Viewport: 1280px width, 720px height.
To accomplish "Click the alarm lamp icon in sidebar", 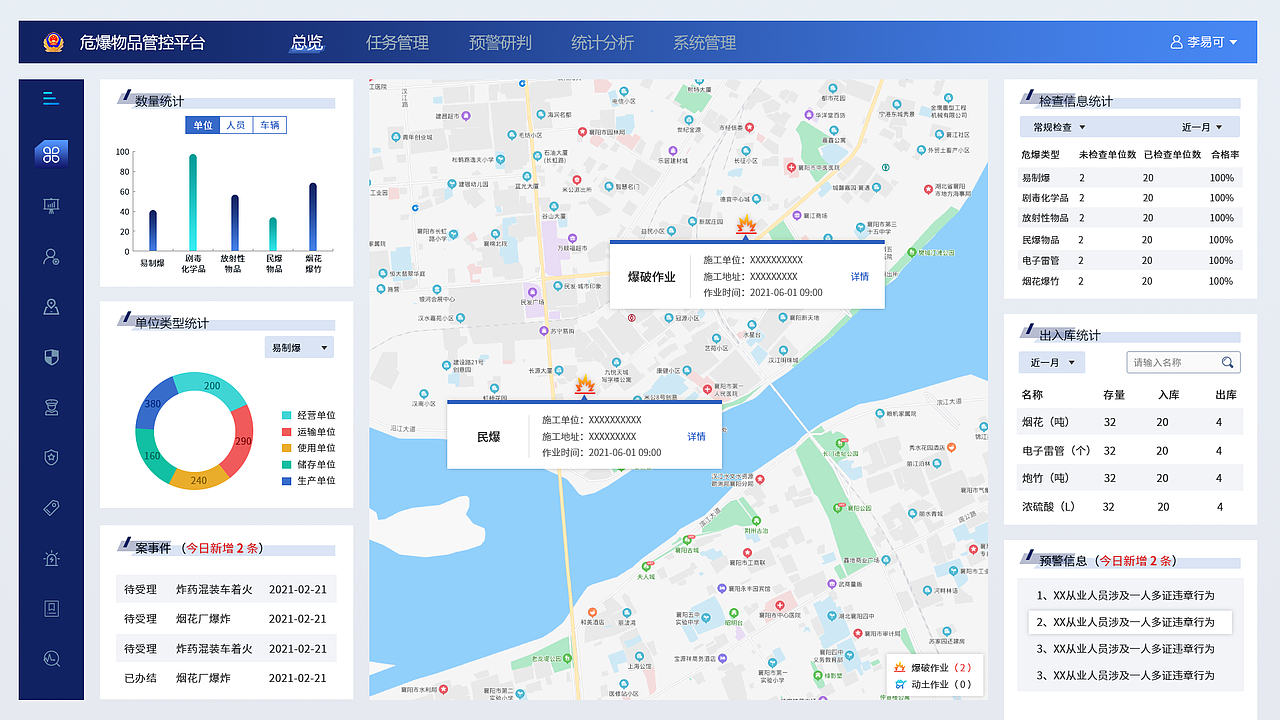I will point(51,558).
